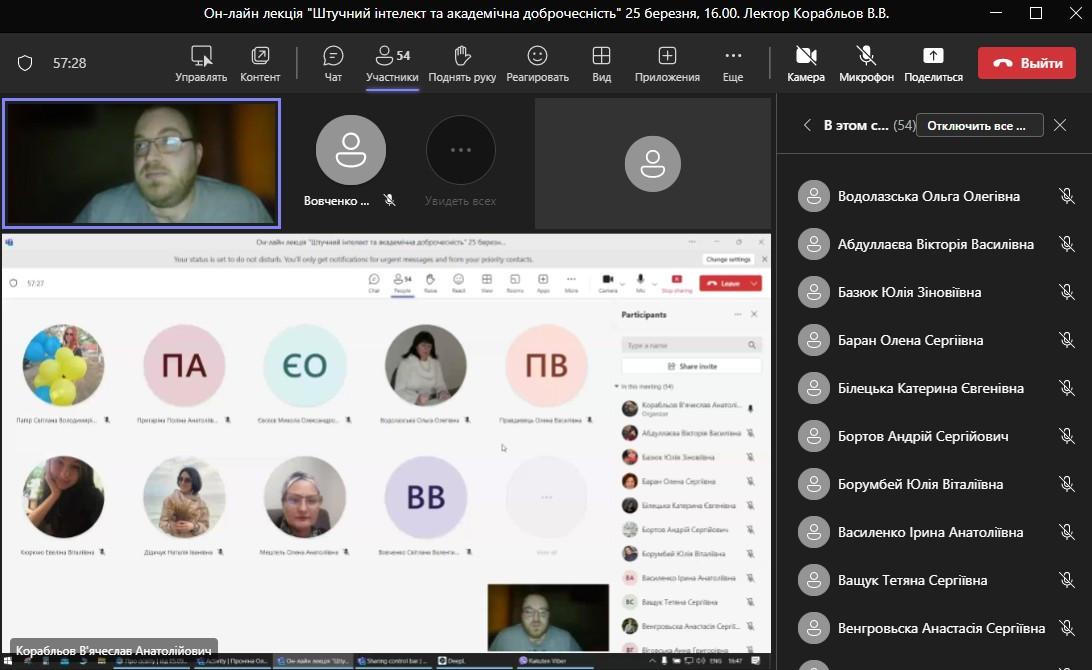Unmute with the Микрофон toggle
Screen dimensions: 1092x670
pos(866,63)
